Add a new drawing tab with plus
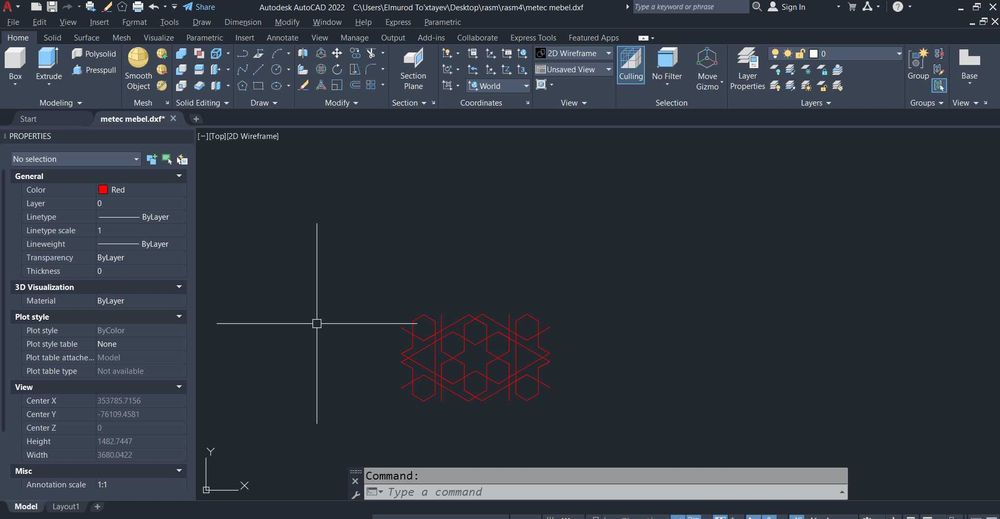 click(x=196, y=119)
